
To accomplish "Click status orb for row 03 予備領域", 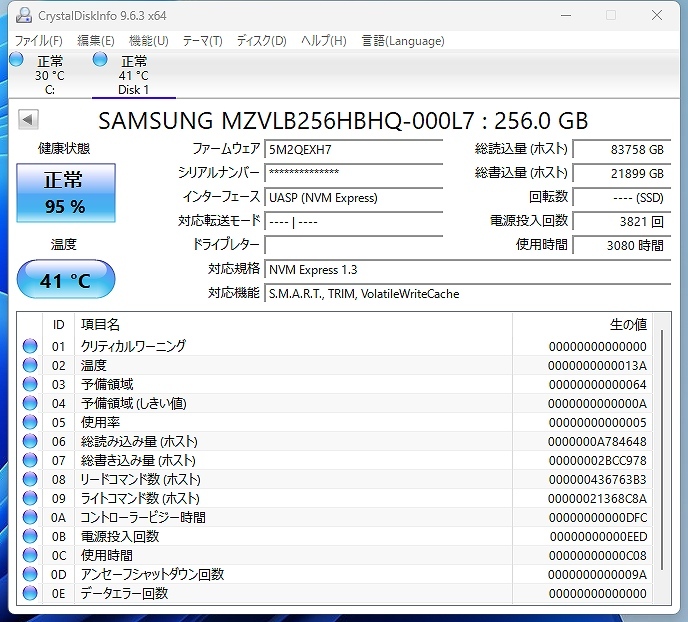I will click(30, 384).
